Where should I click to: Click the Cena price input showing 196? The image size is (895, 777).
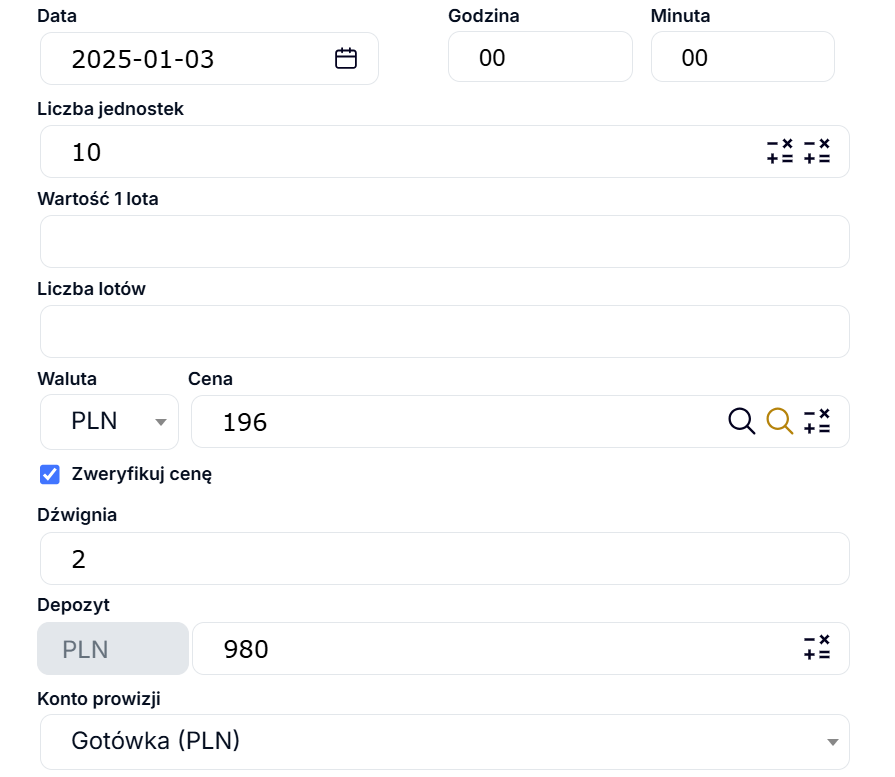click(450, 422)
